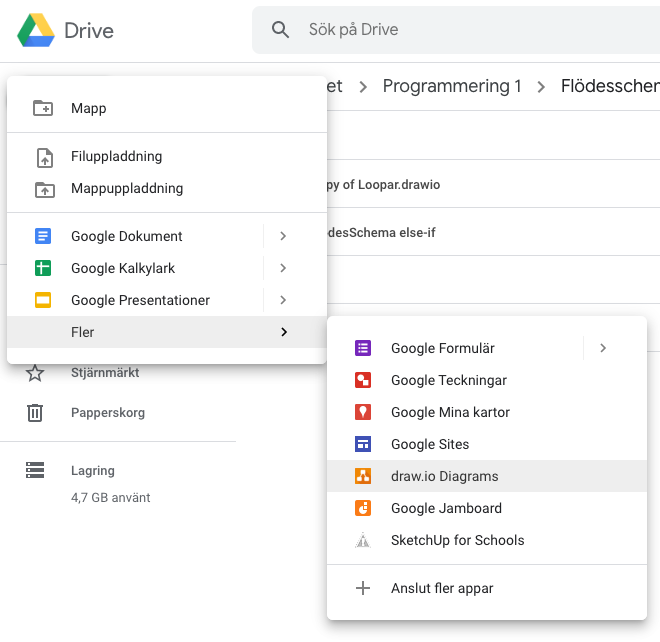The width and height of the screenshot is (660, 642).
Task: Focus the Sök på Drive search field
Action: (456, 30)
